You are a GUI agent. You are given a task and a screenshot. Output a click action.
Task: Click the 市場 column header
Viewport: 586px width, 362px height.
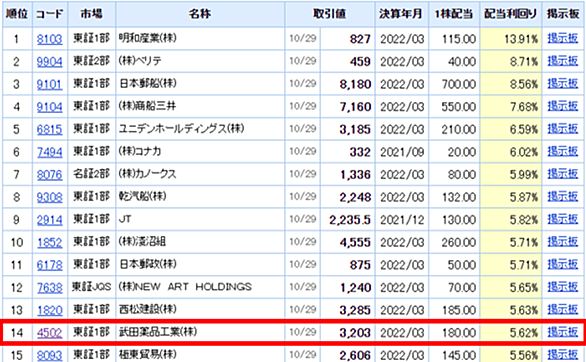(x=92, y=14)
